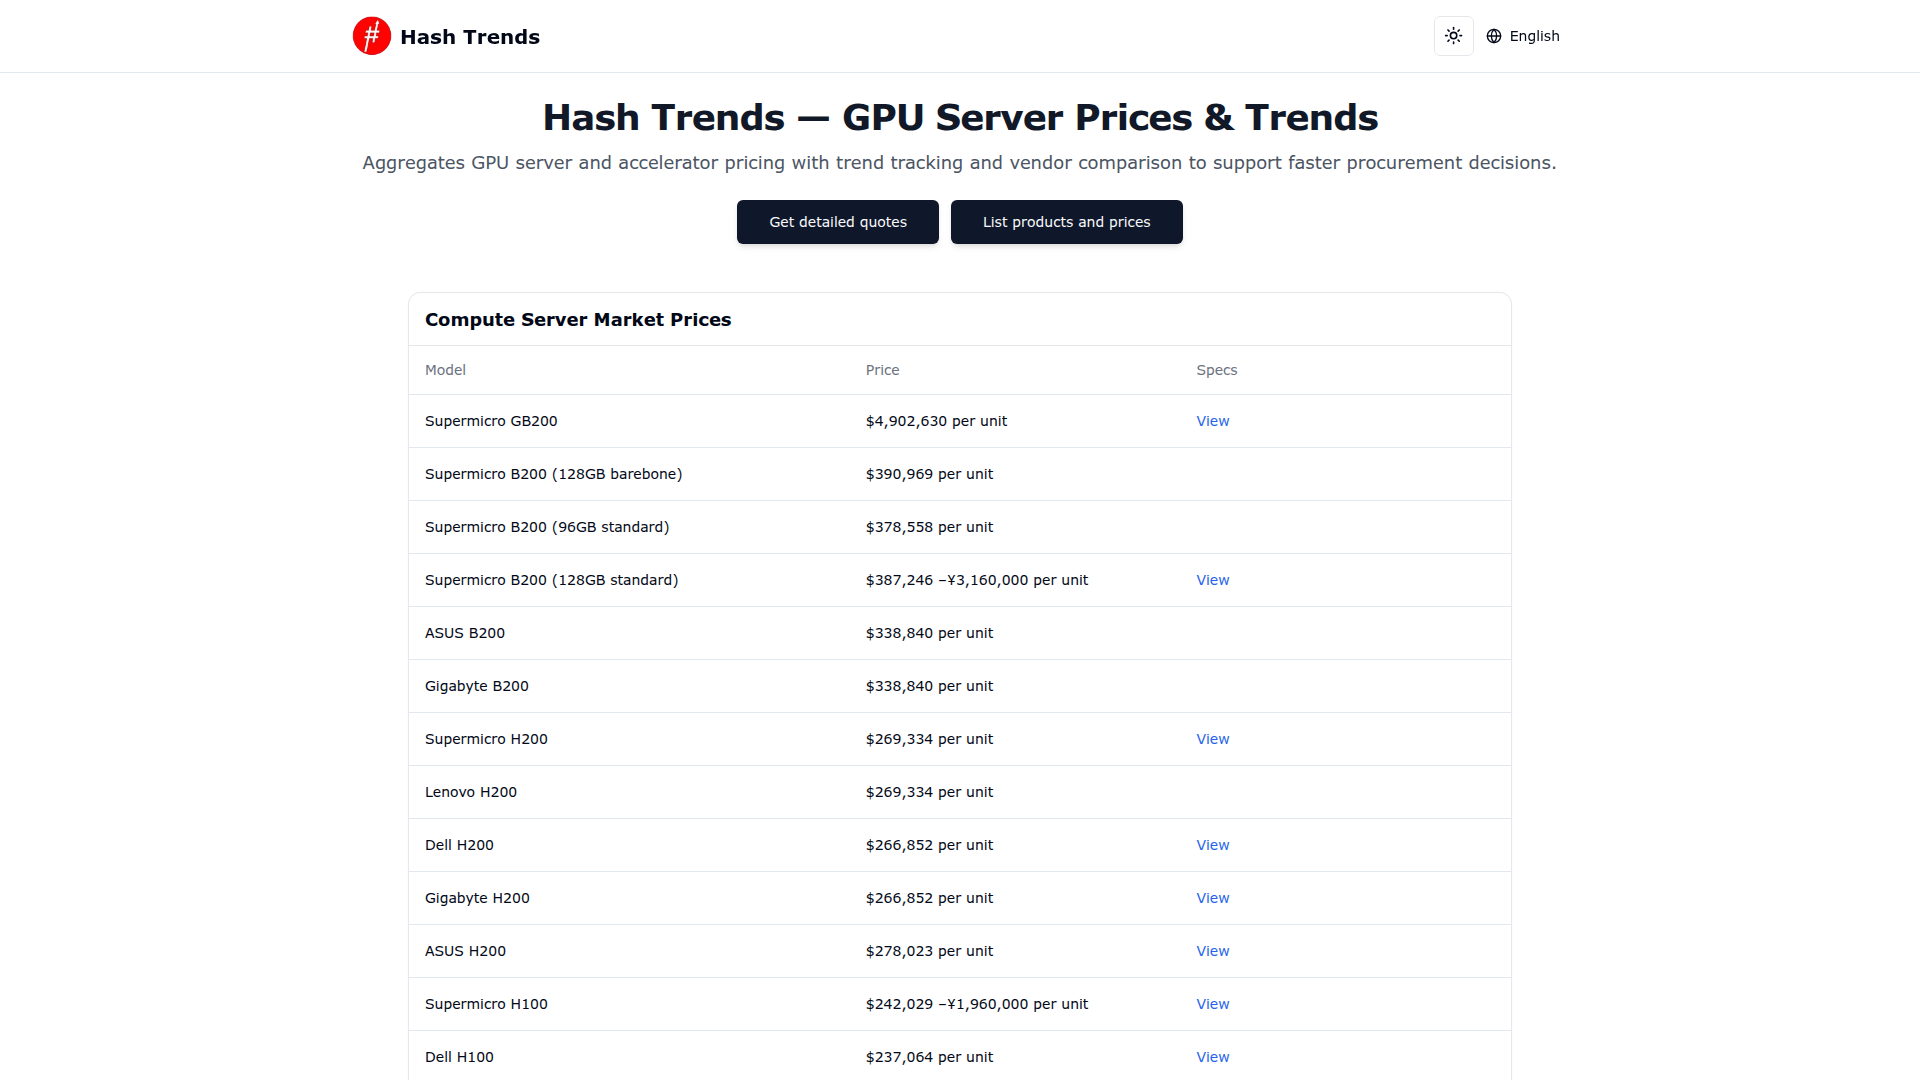Select the Dell H200 model name
1920x1080 pixels.
pyautogui.click(x=459, y=845)
